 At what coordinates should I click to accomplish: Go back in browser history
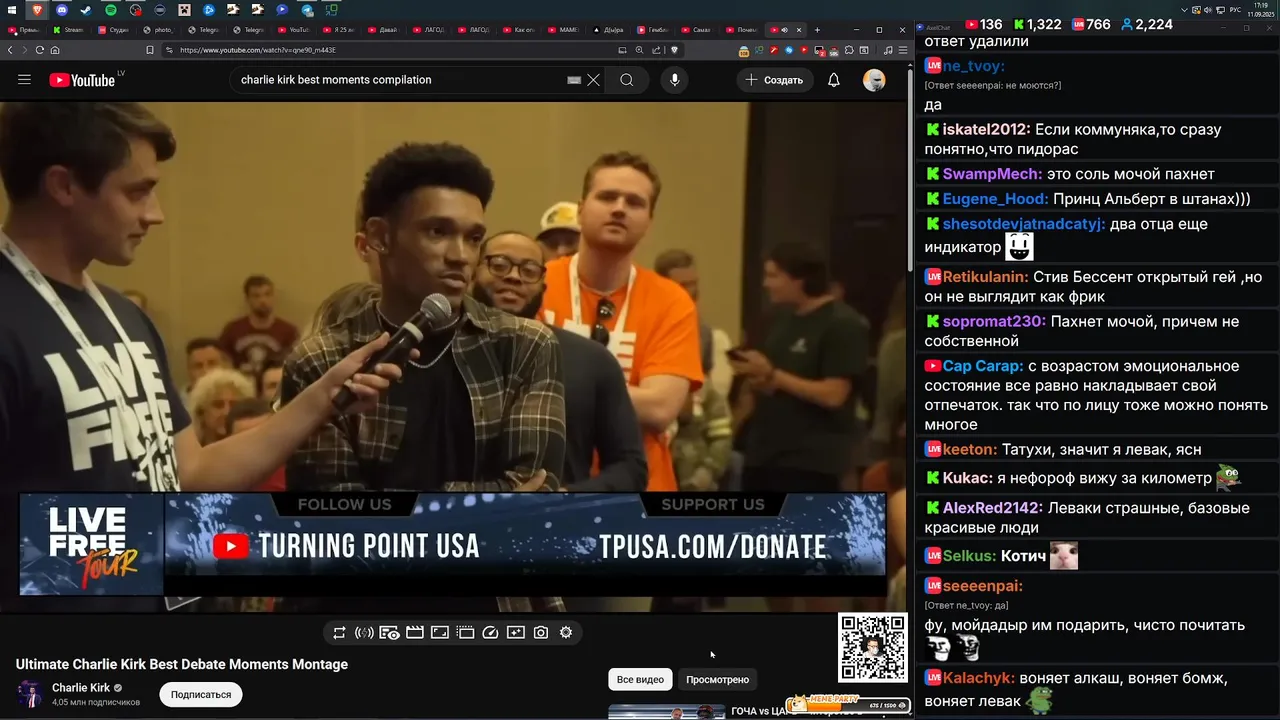pos(10,50)
